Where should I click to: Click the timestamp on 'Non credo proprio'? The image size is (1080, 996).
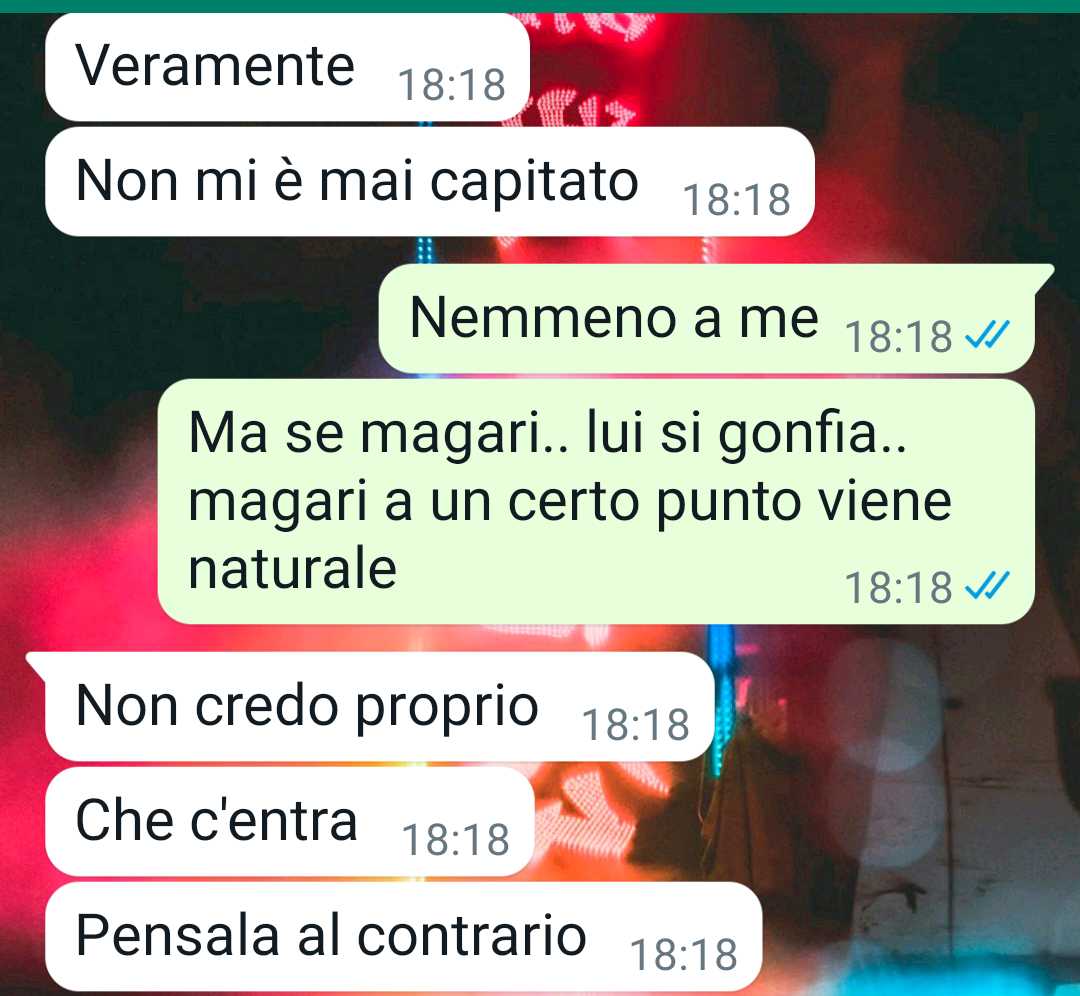[636, 725]
